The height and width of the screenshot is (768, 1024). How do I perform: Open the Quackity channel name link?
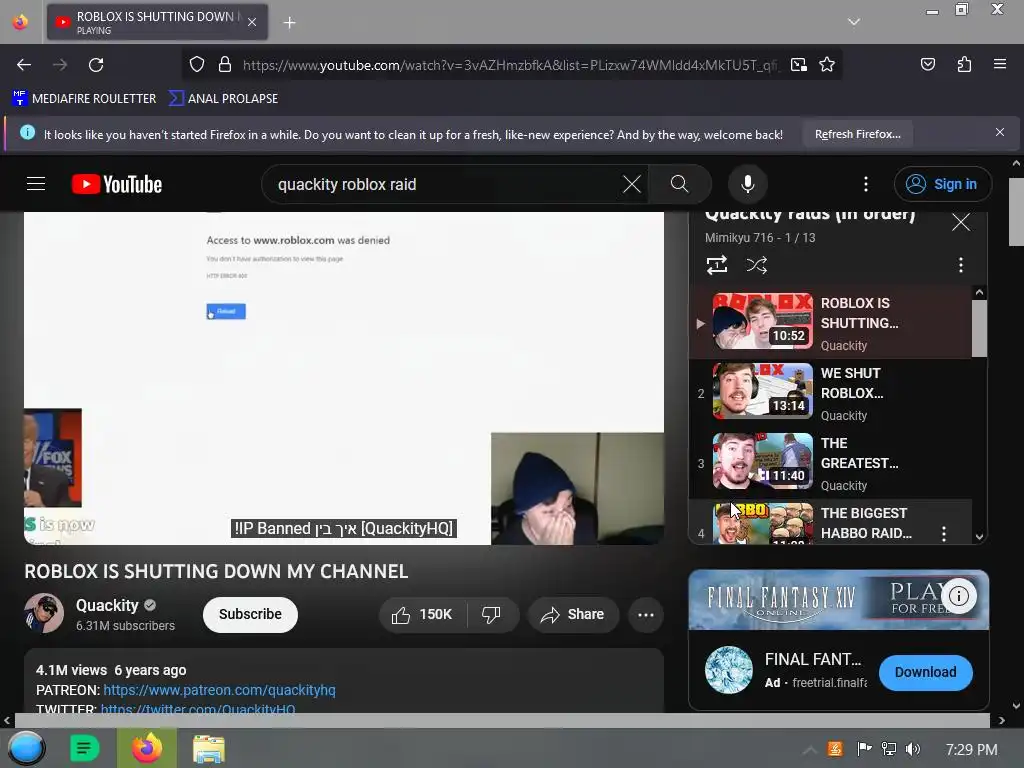107,605
